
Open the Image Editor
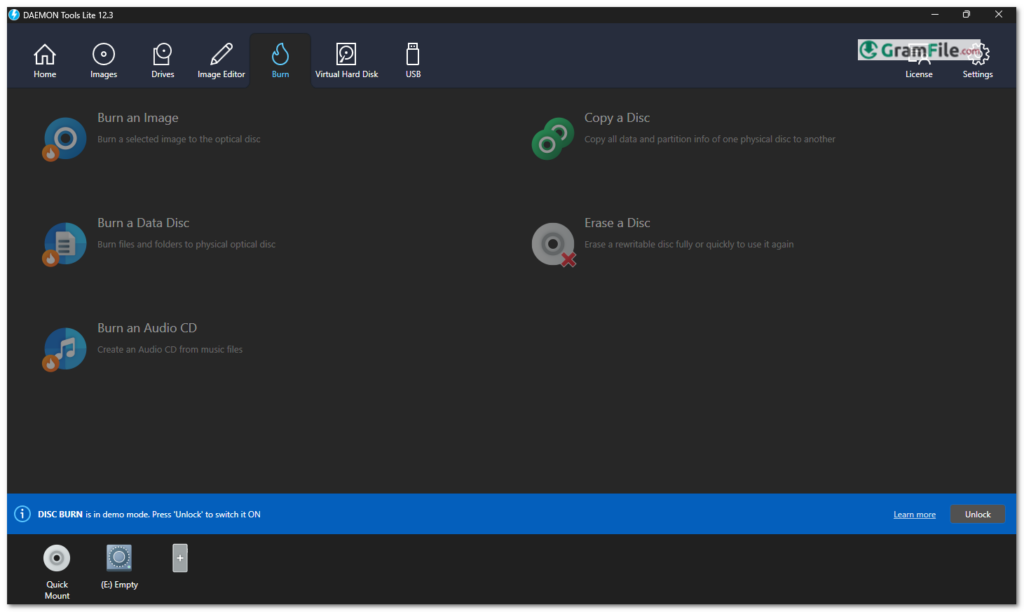pyautogui.click(x=221, y=60)
